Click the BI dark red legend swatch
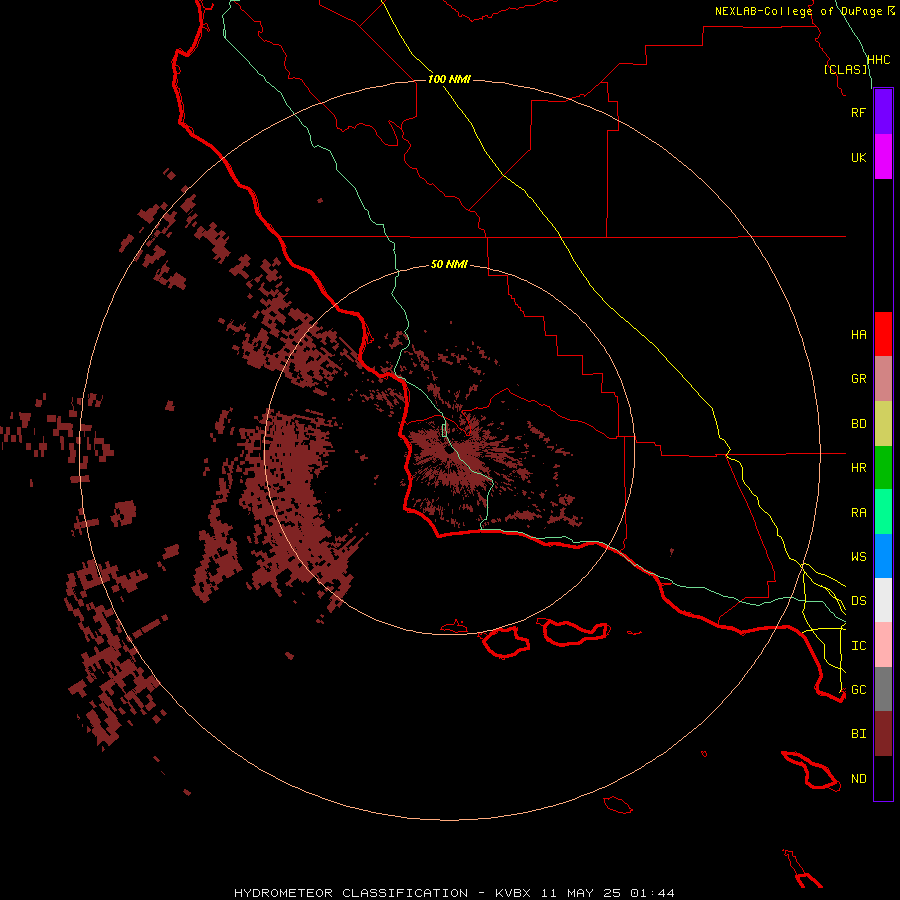 (883, 734)
